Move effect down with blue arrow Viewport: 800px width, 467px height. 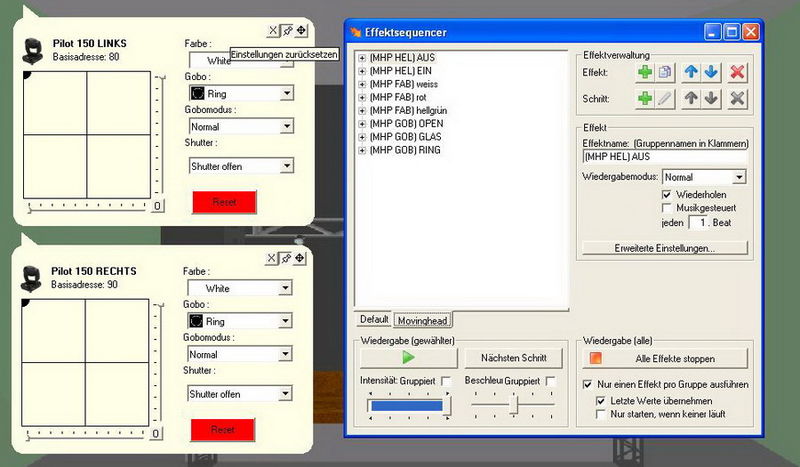coord(709,73)
